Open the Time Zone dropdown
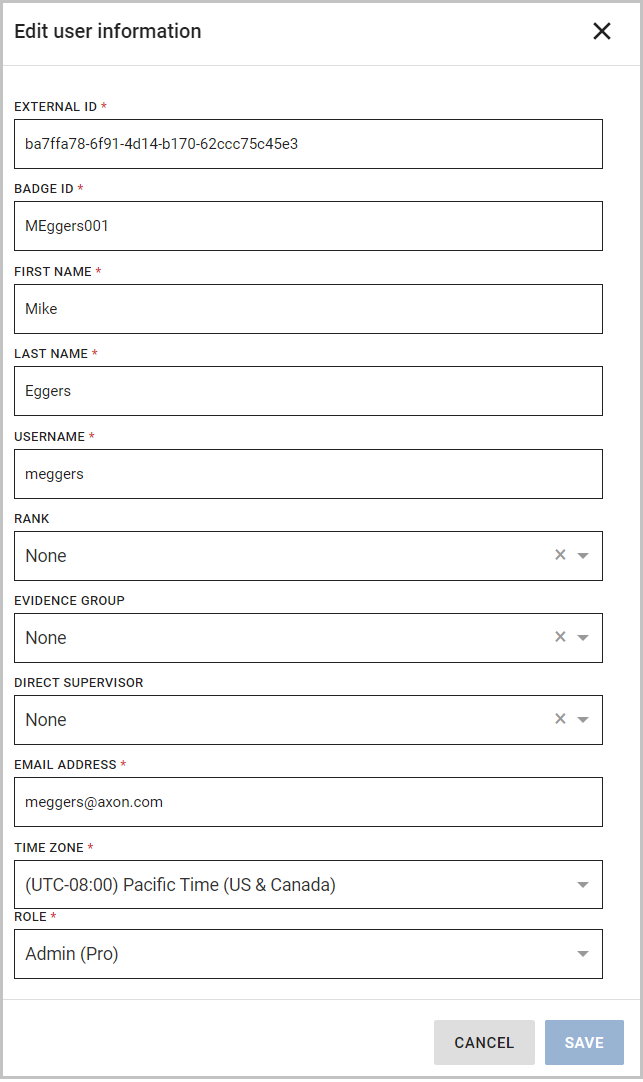Viewport: 643px width, 1082px height. (x=583, y=884)
